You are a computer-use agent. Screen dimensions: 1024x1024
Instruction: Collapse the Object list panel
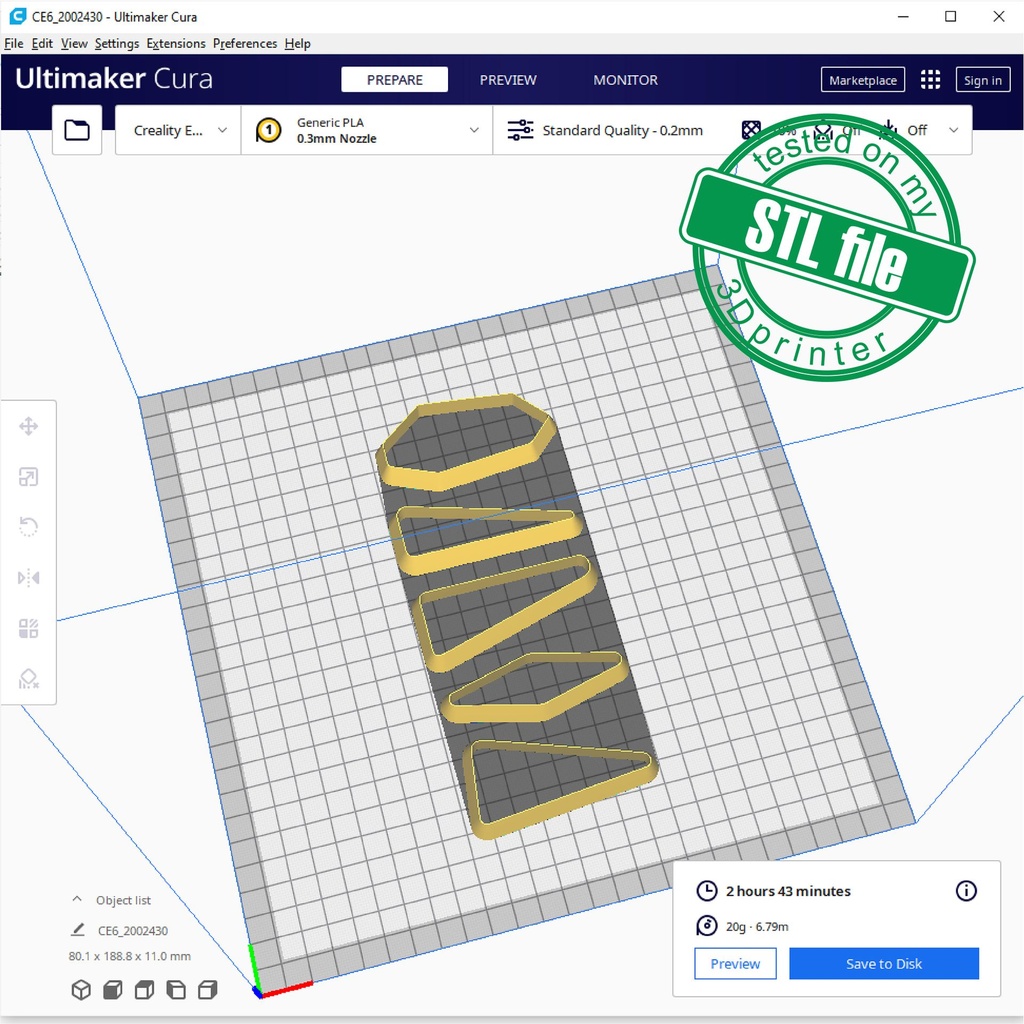(x=77, y=900)
